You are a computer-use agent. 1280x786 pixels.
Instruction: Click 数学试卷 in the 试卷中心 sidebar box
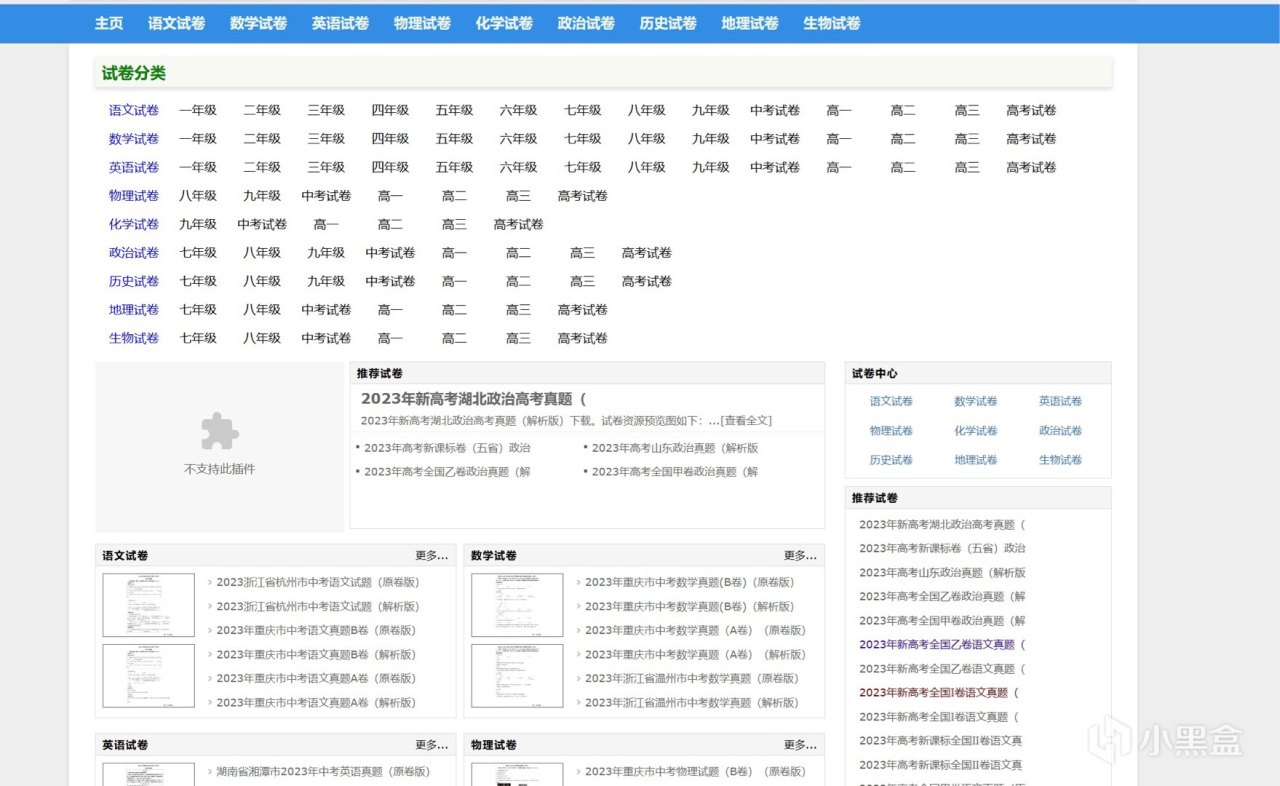click(x=976, y=401)
